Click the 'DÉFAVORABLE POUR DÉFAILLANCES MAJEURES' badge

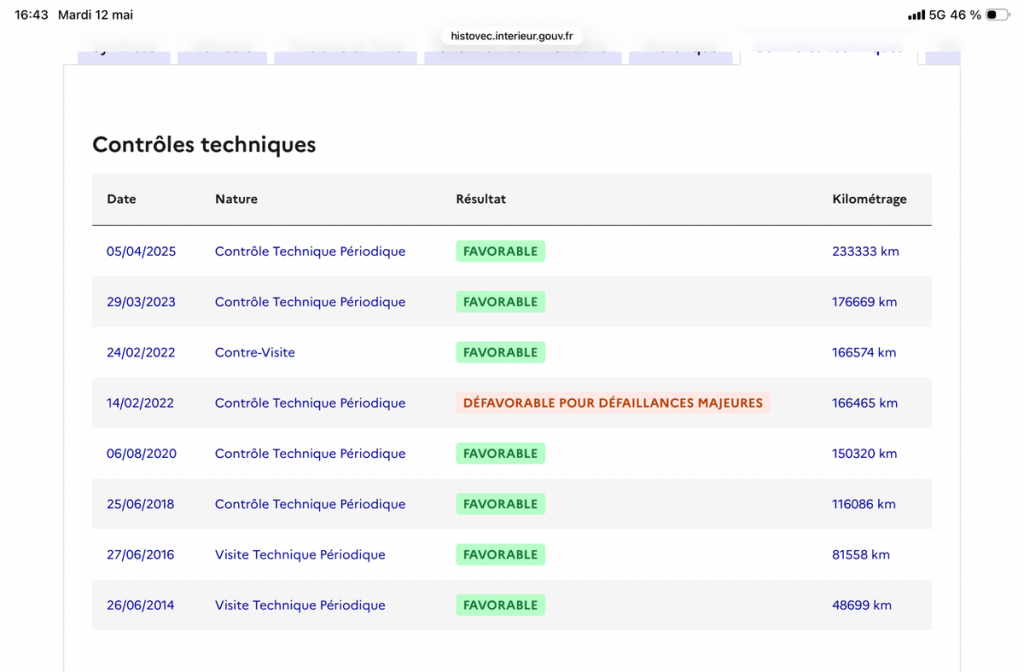[613, 403]
